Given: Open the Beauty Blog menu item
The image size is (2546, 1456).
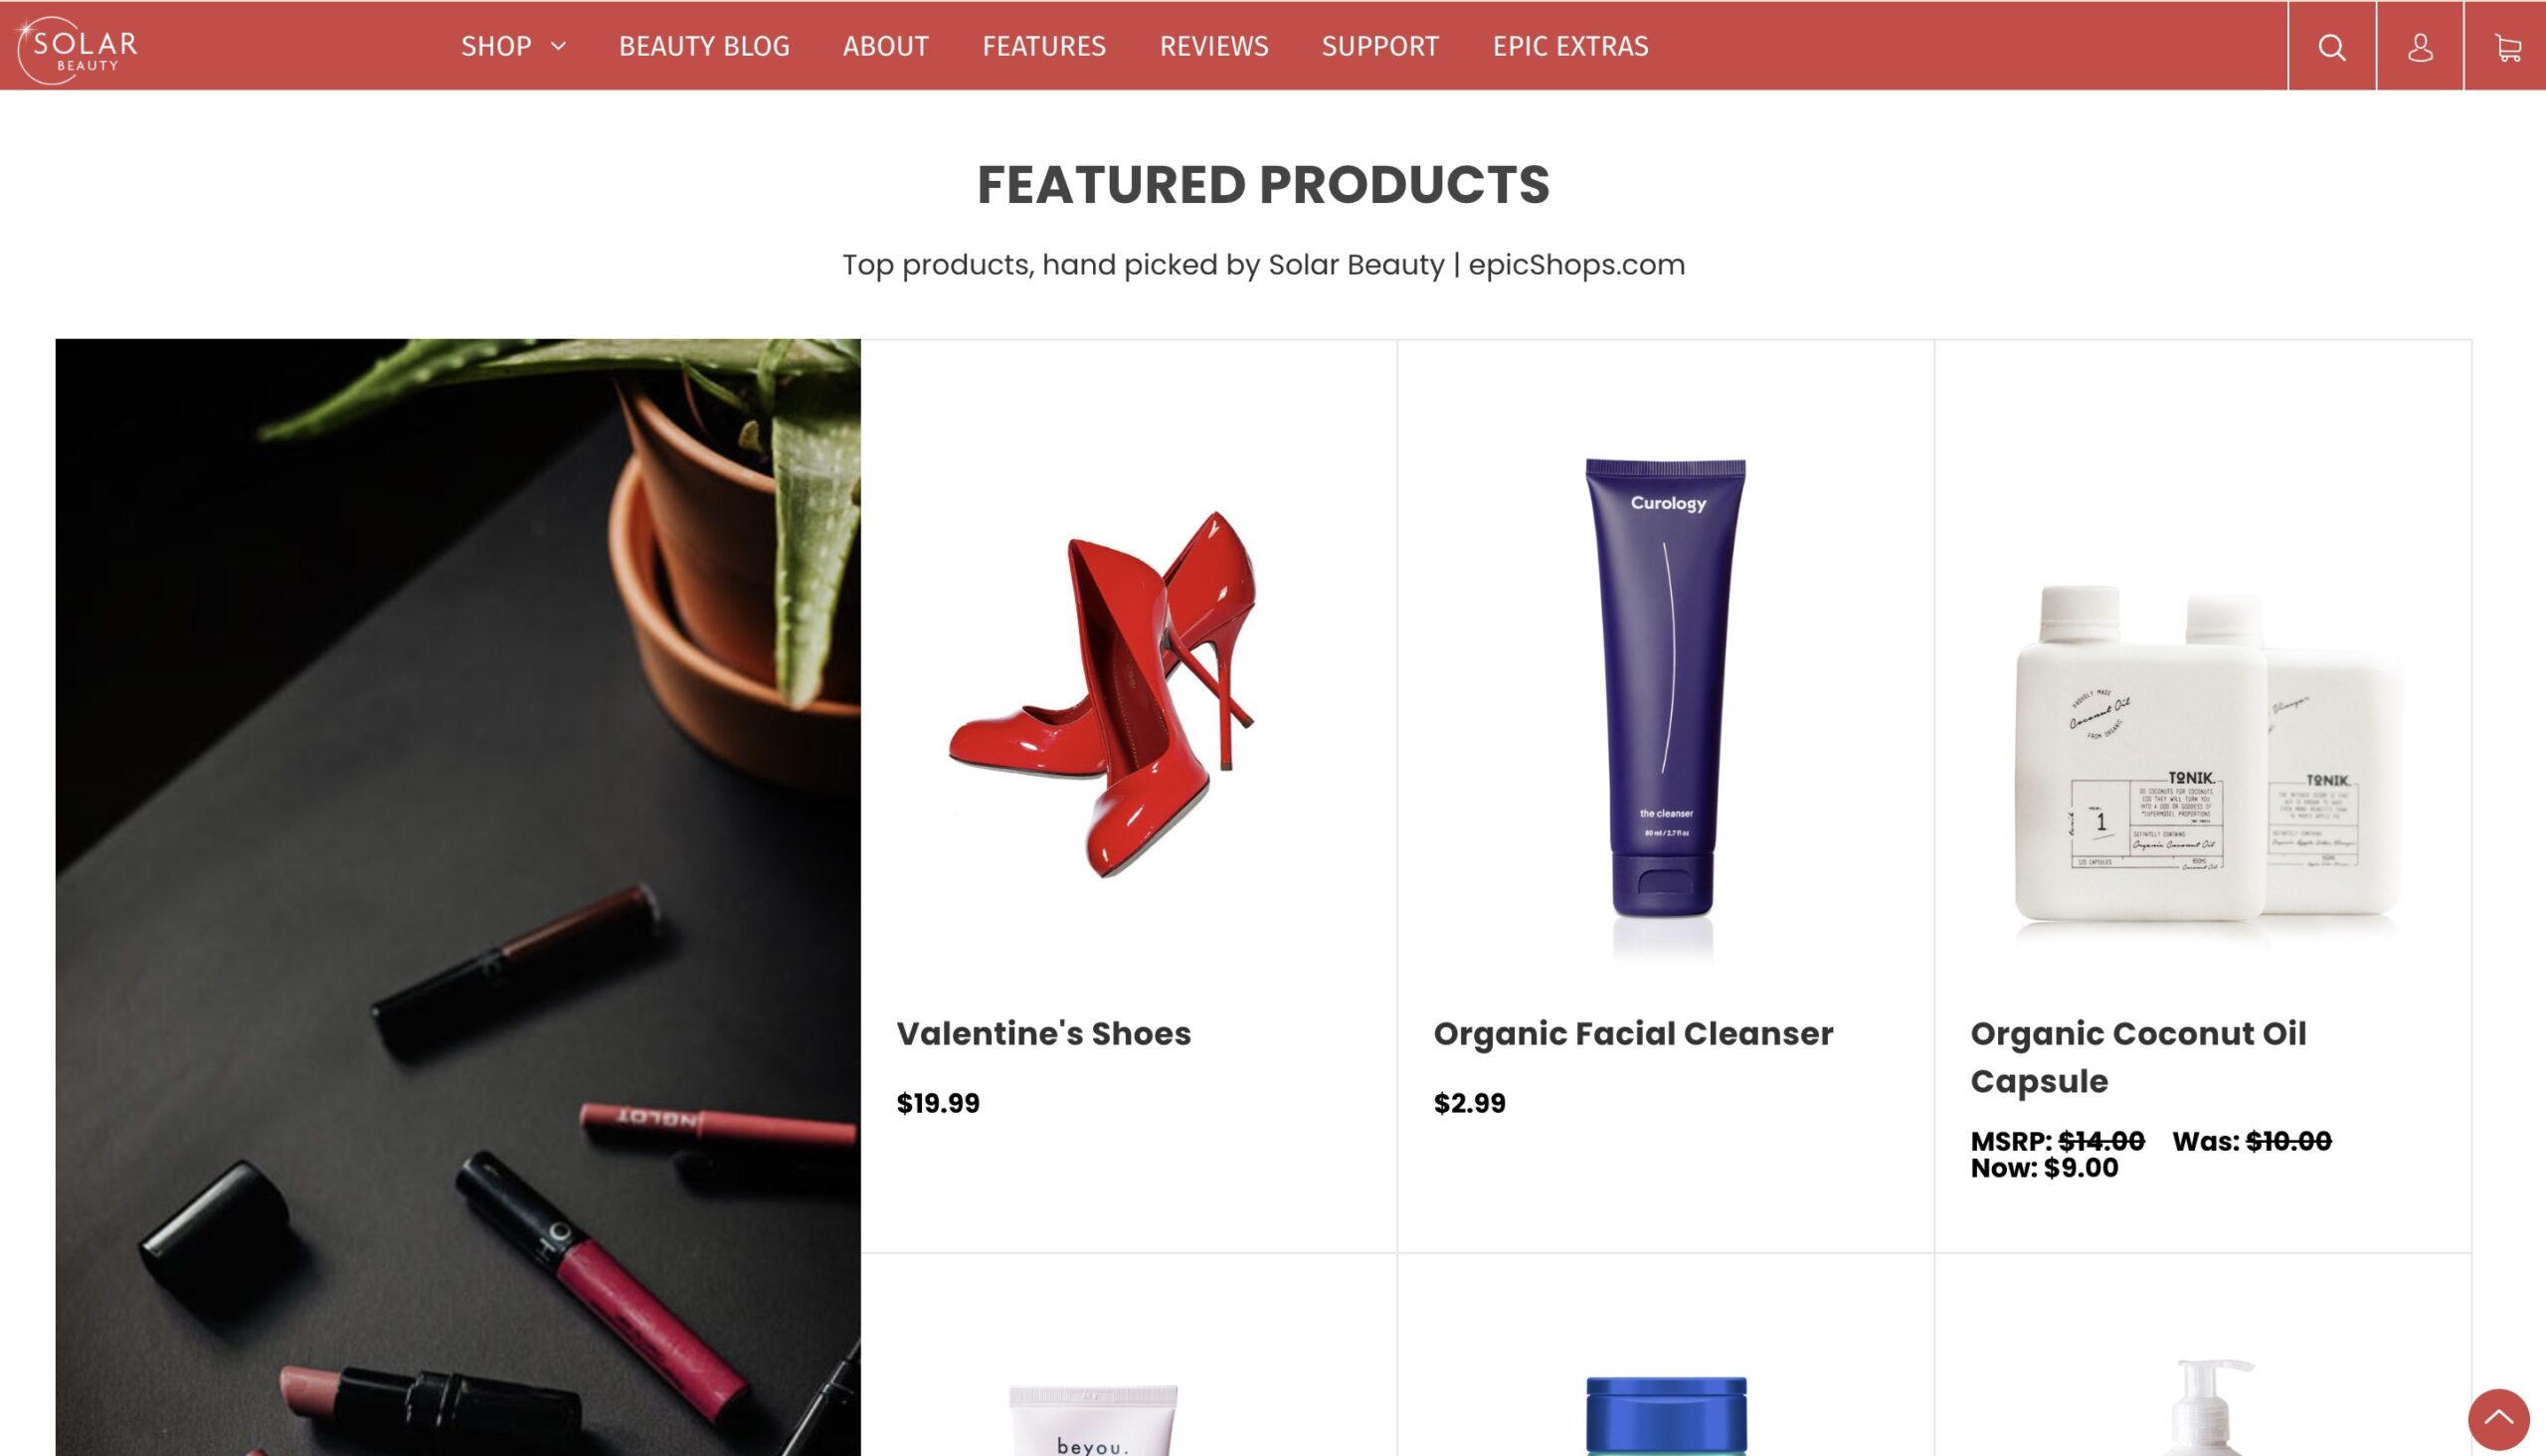Looking at the screenshot, I should [x=704, y=46].
